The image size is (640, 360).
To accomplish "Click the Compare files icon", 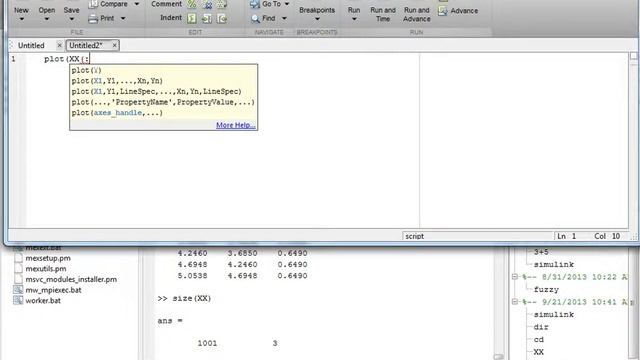I will [x=93, y=4].
